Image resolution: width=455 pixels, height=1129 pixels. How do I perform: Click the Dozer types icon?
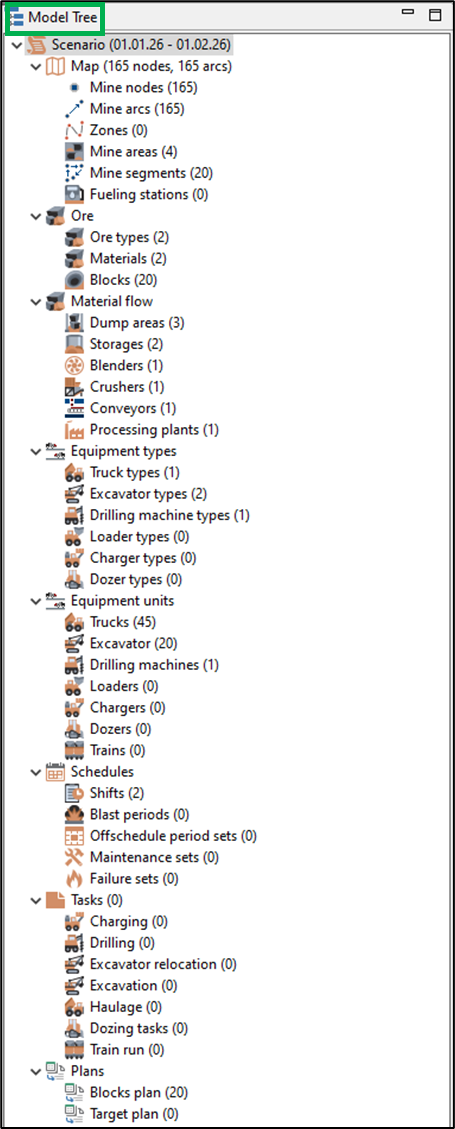74,580
